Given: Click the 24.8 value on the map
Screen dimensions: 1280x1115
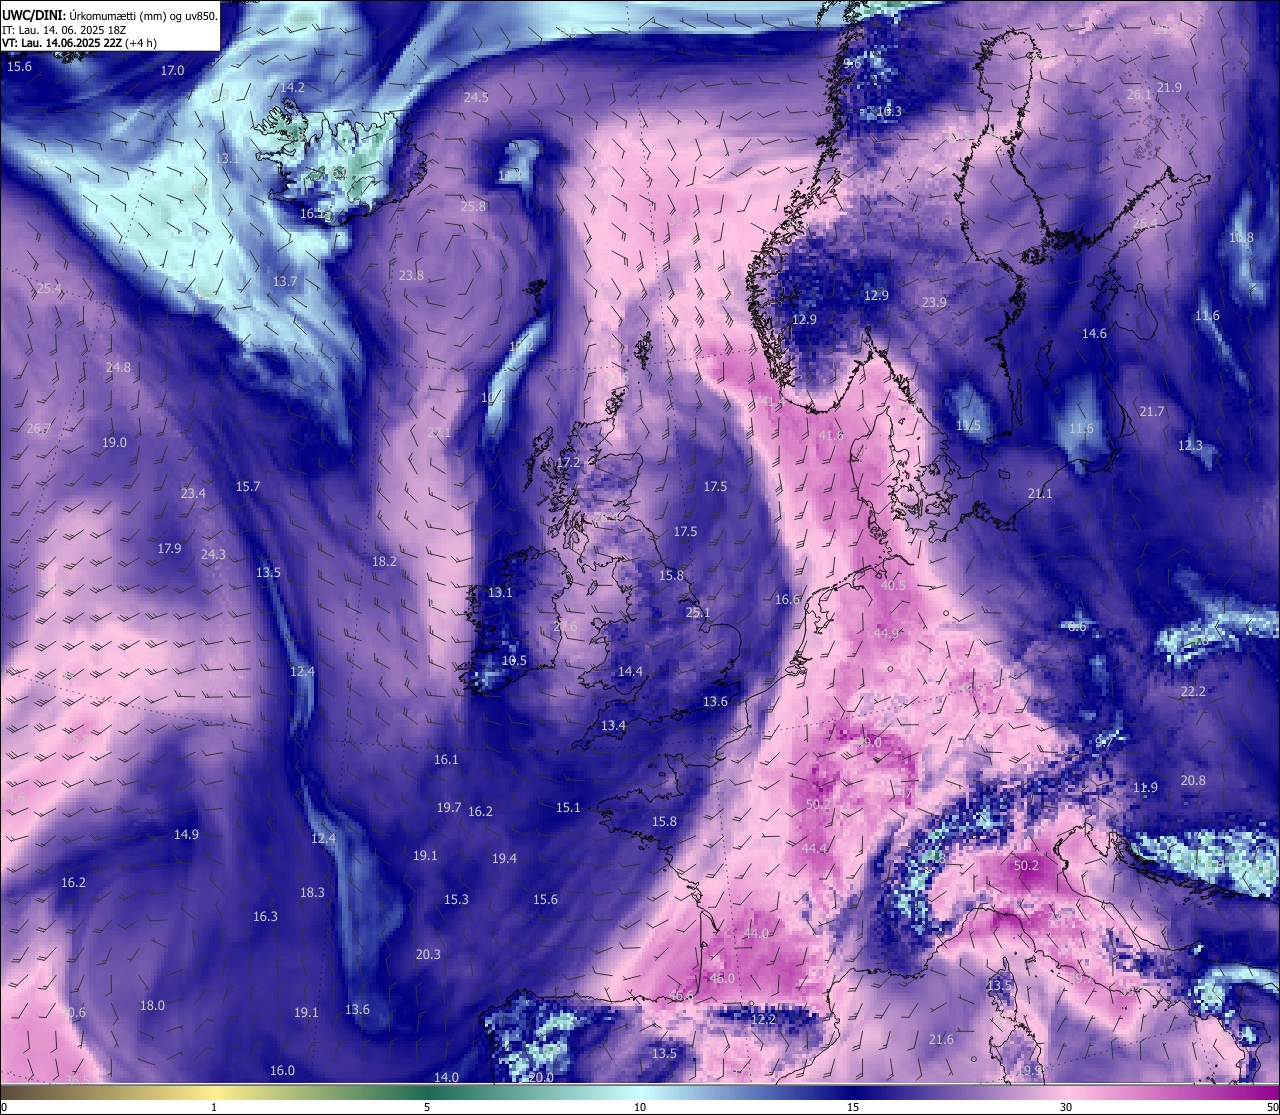Looking at the screenshot, I should tap(118, 368).
